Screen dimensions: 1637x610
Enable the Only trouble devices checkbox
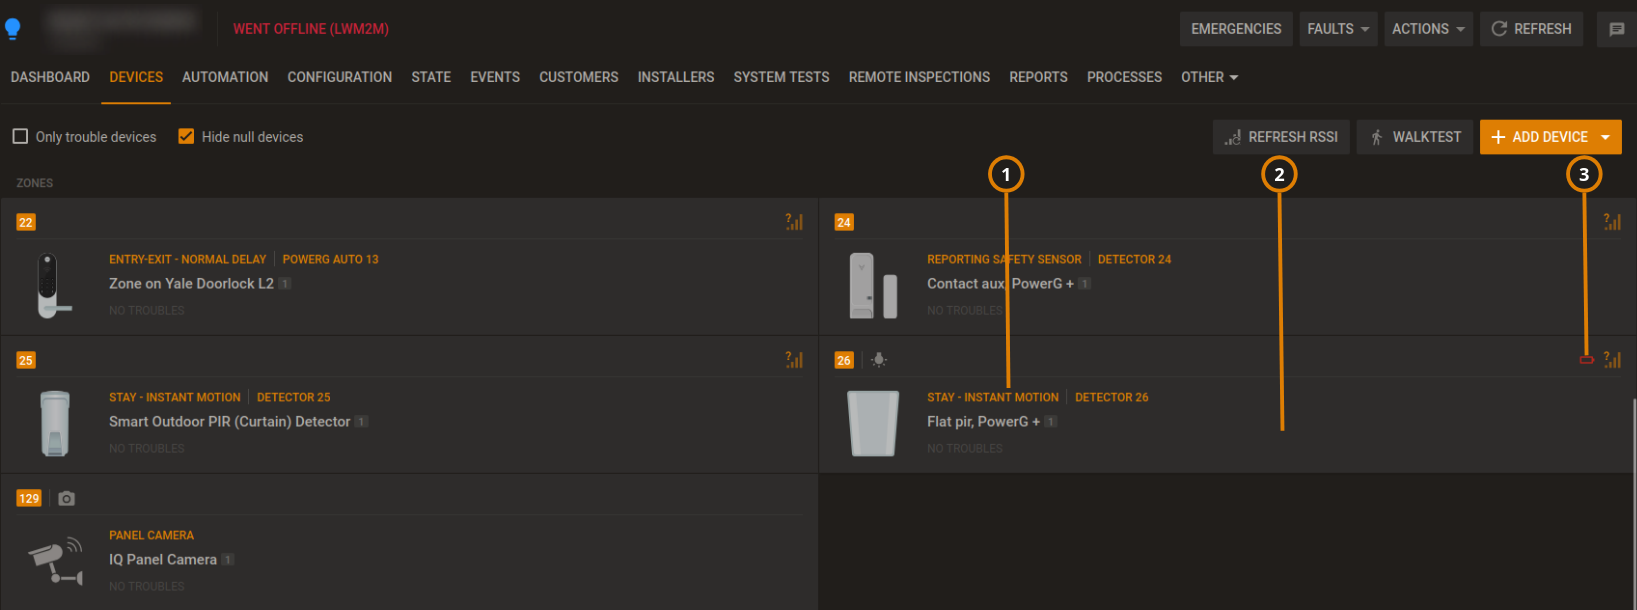pos(20,137)
